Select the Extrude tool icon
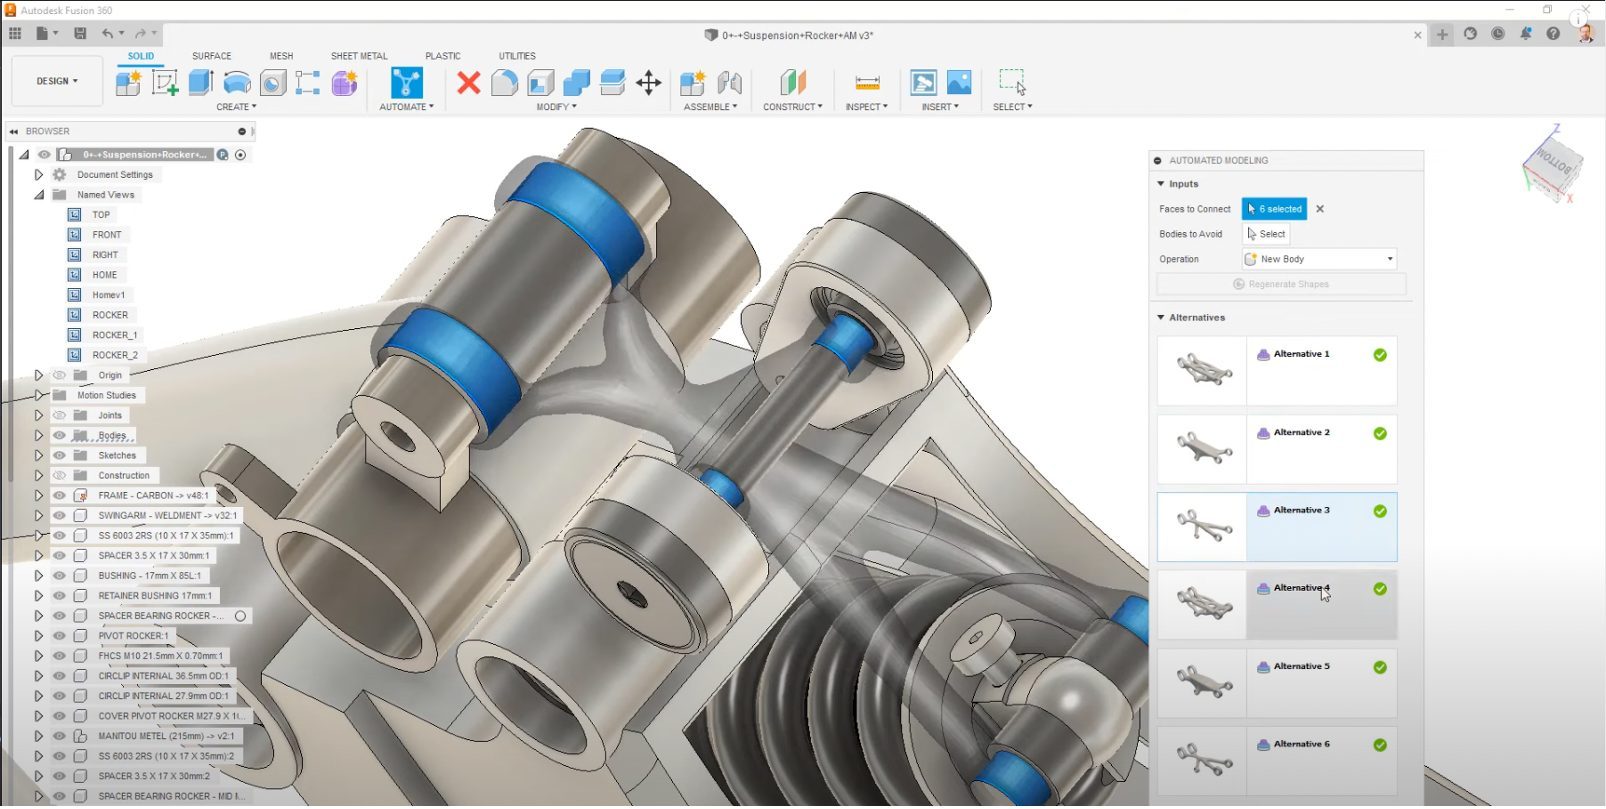 point(201,82)
